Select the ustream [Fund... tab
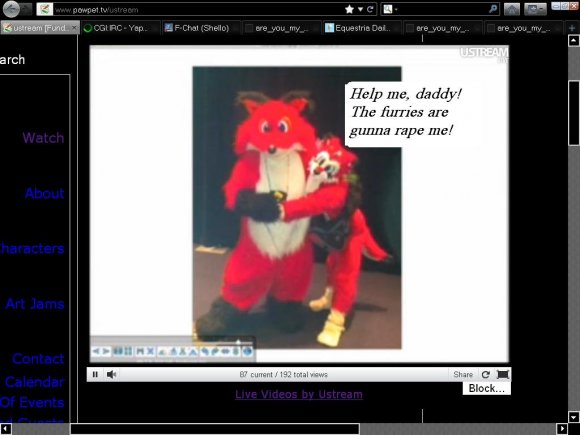580x435 pixels. point(40,28)
